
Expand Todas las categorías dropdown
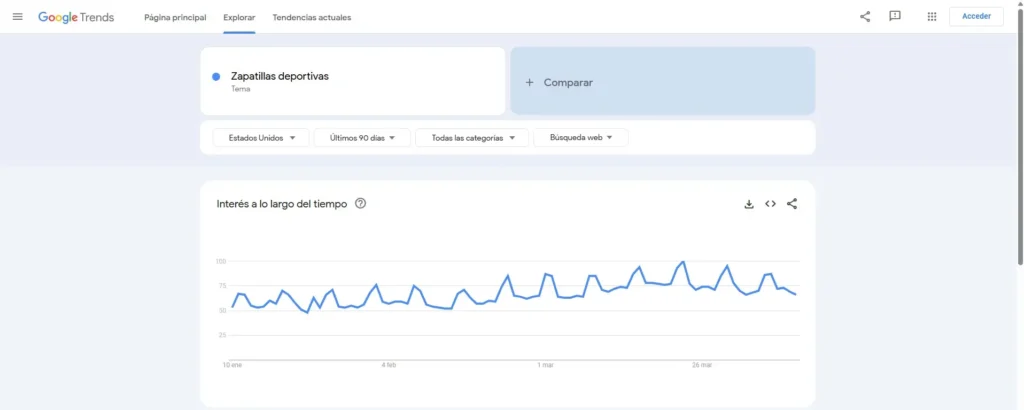coord(472,138)
